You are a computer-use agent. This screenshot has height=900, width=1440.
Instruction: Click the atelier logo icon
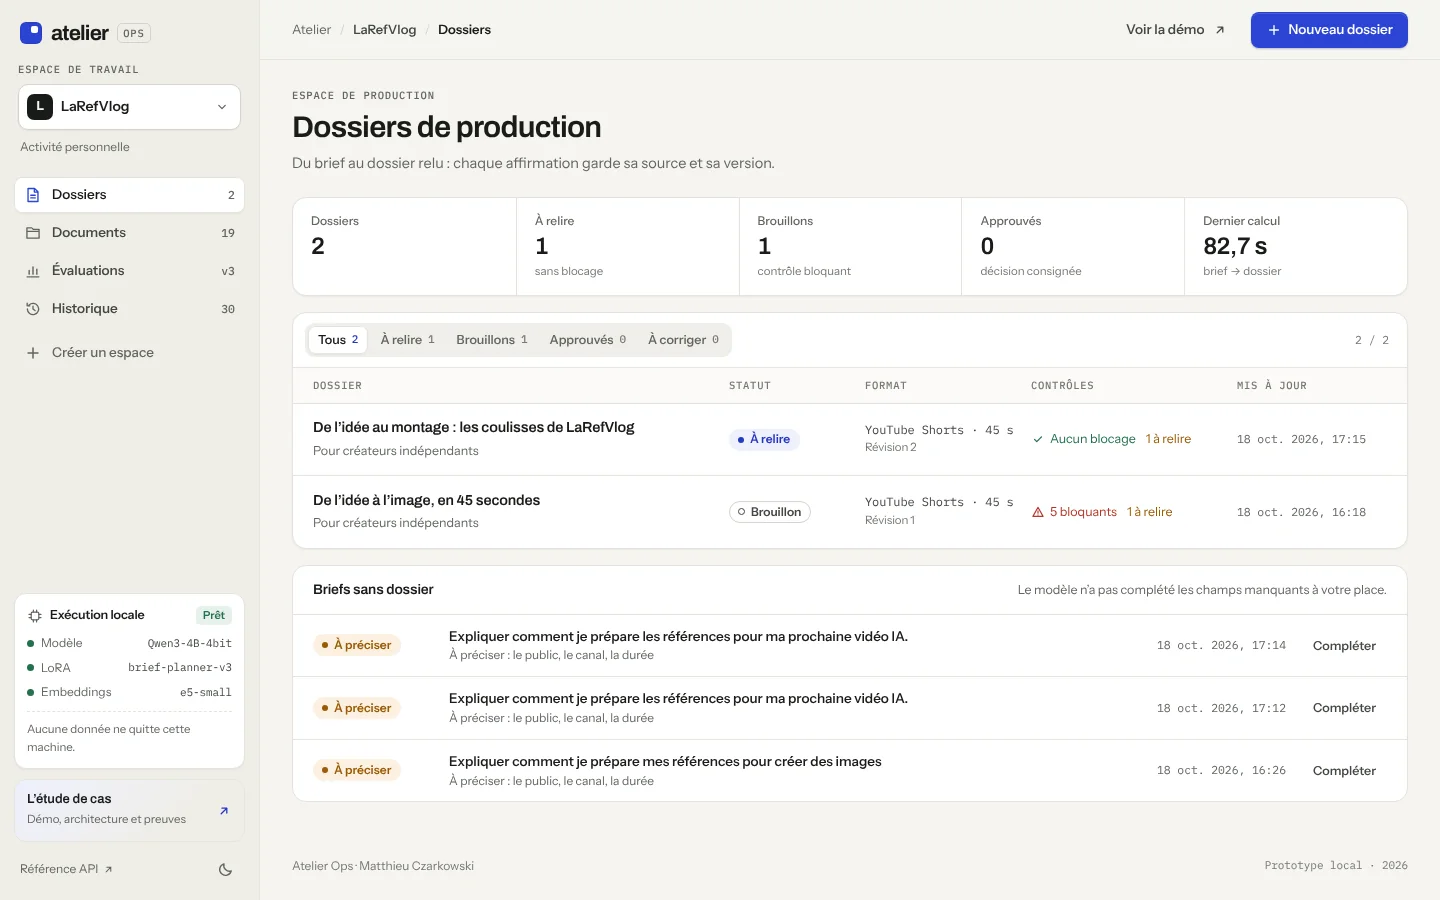click(31, 33)
